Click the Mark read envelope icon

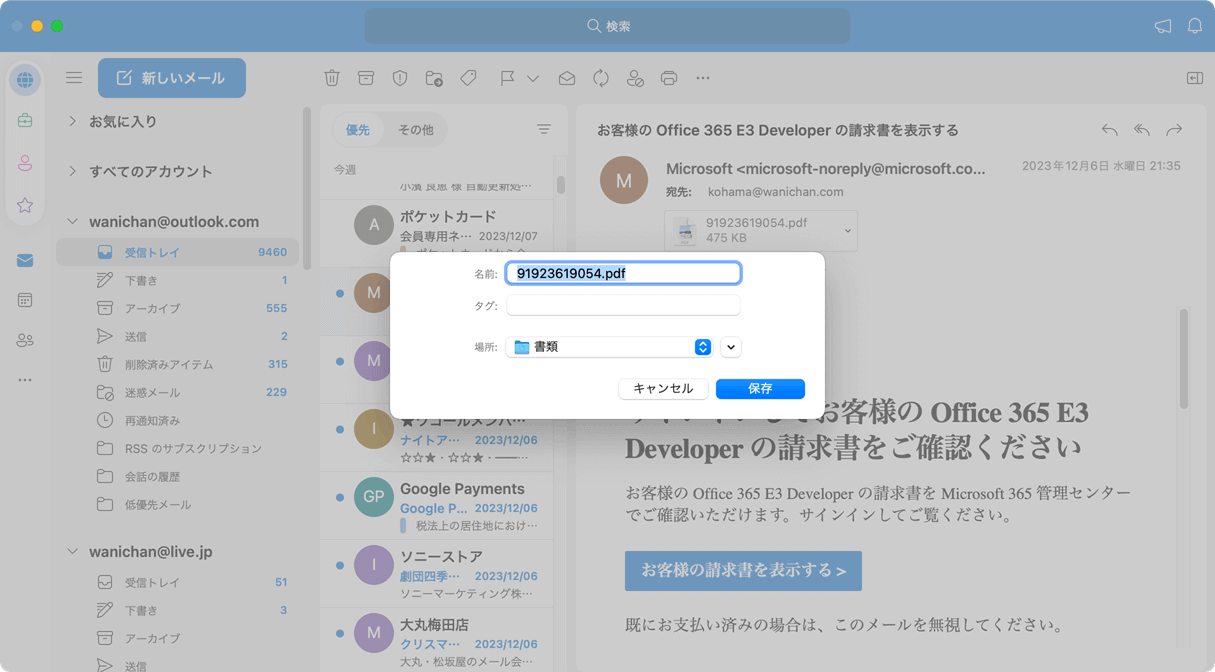click(567, 78)
